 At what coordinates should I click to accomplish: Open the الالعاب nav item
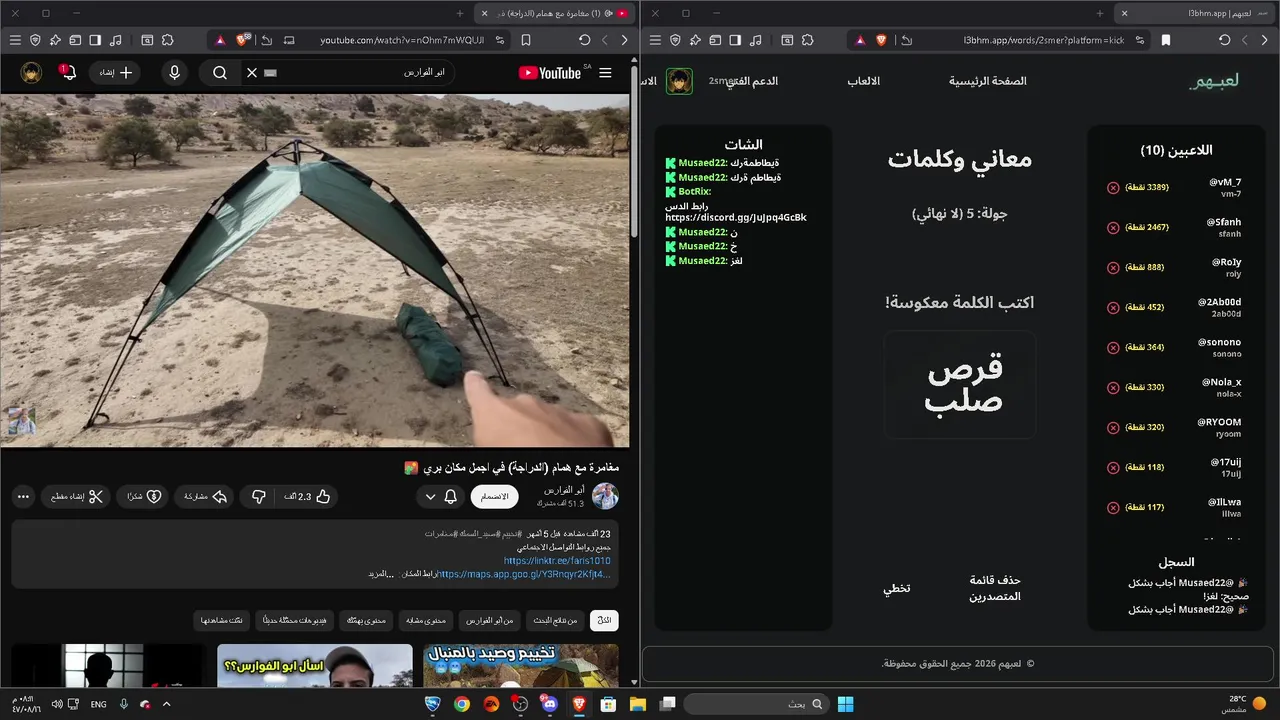[x=864, y=81]
